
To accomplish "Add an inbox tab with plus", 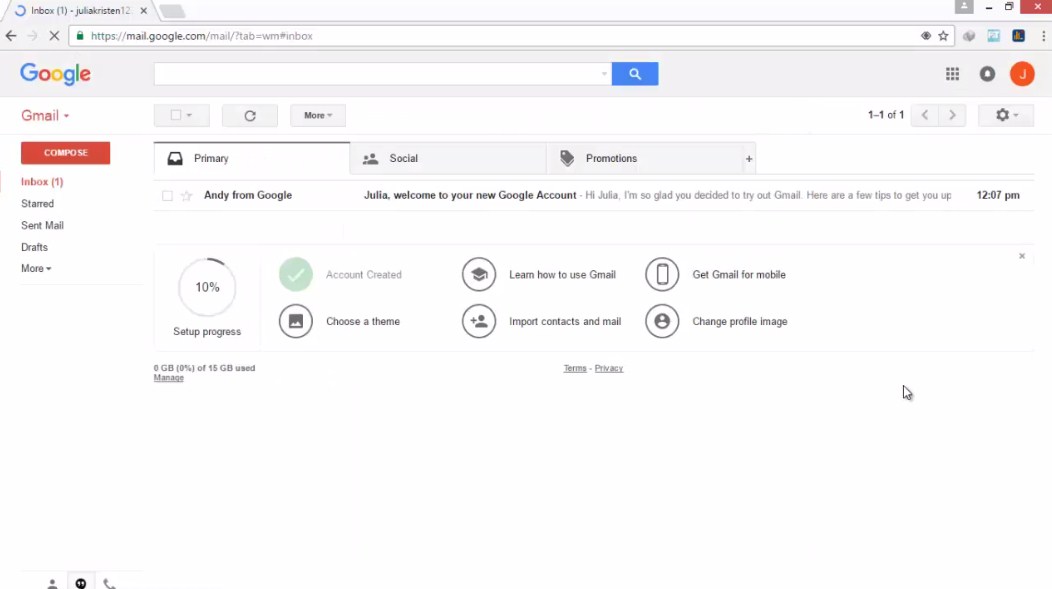I will coord(749,159).
